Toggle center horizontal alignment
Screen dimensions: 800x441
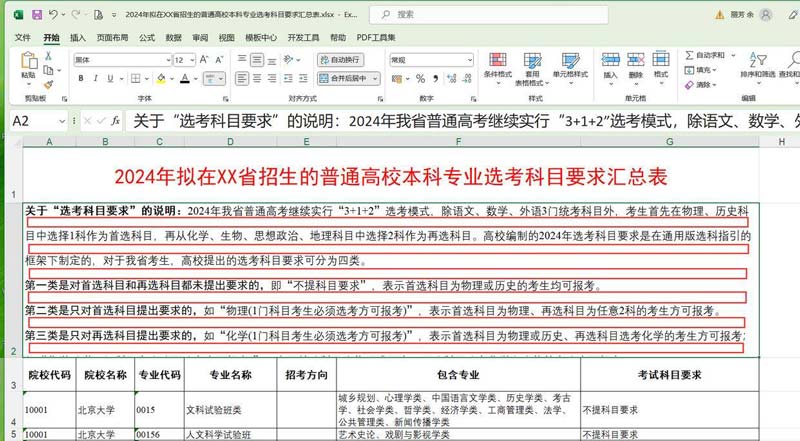tap(257, 79)
